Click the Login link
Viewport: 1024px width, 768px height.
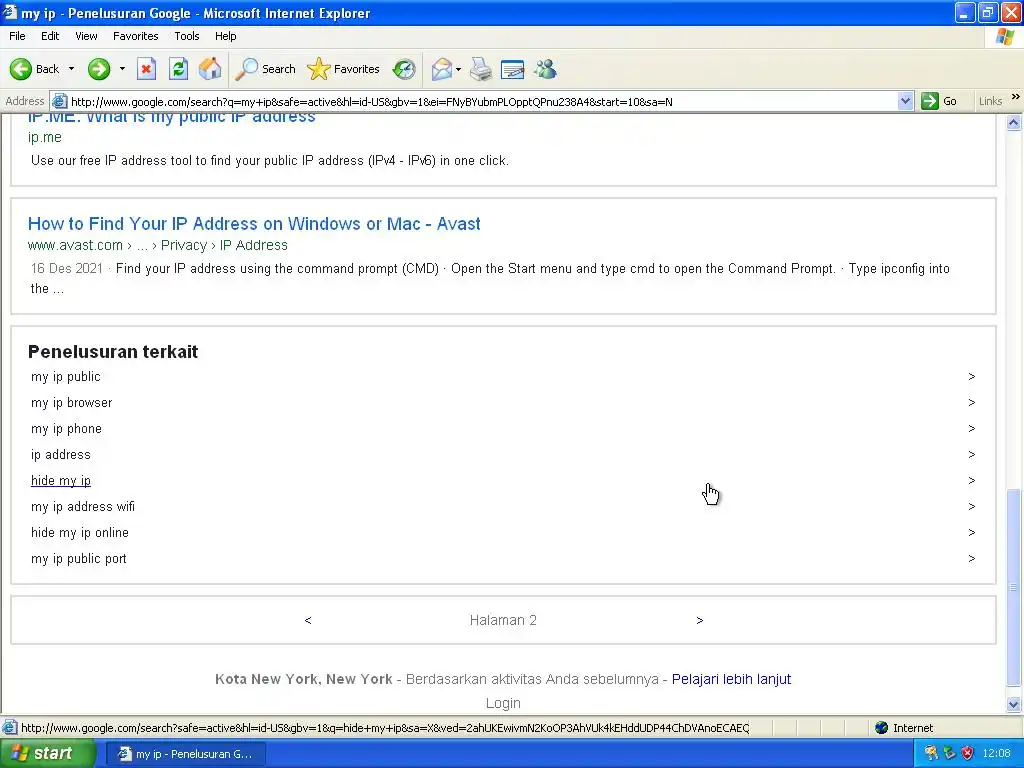(503, 703)
